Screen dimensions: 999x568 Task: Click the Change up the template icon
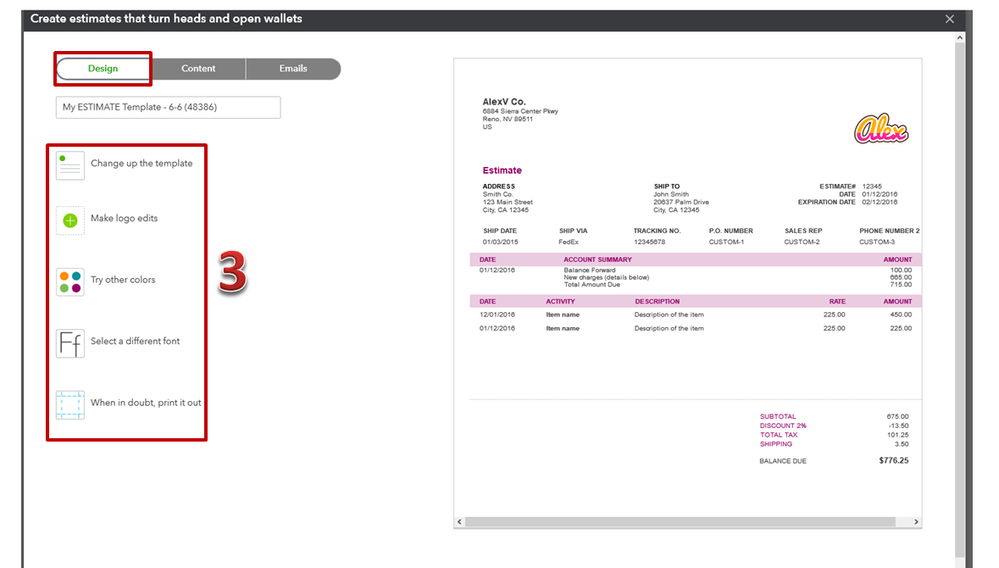click(70, 166)
